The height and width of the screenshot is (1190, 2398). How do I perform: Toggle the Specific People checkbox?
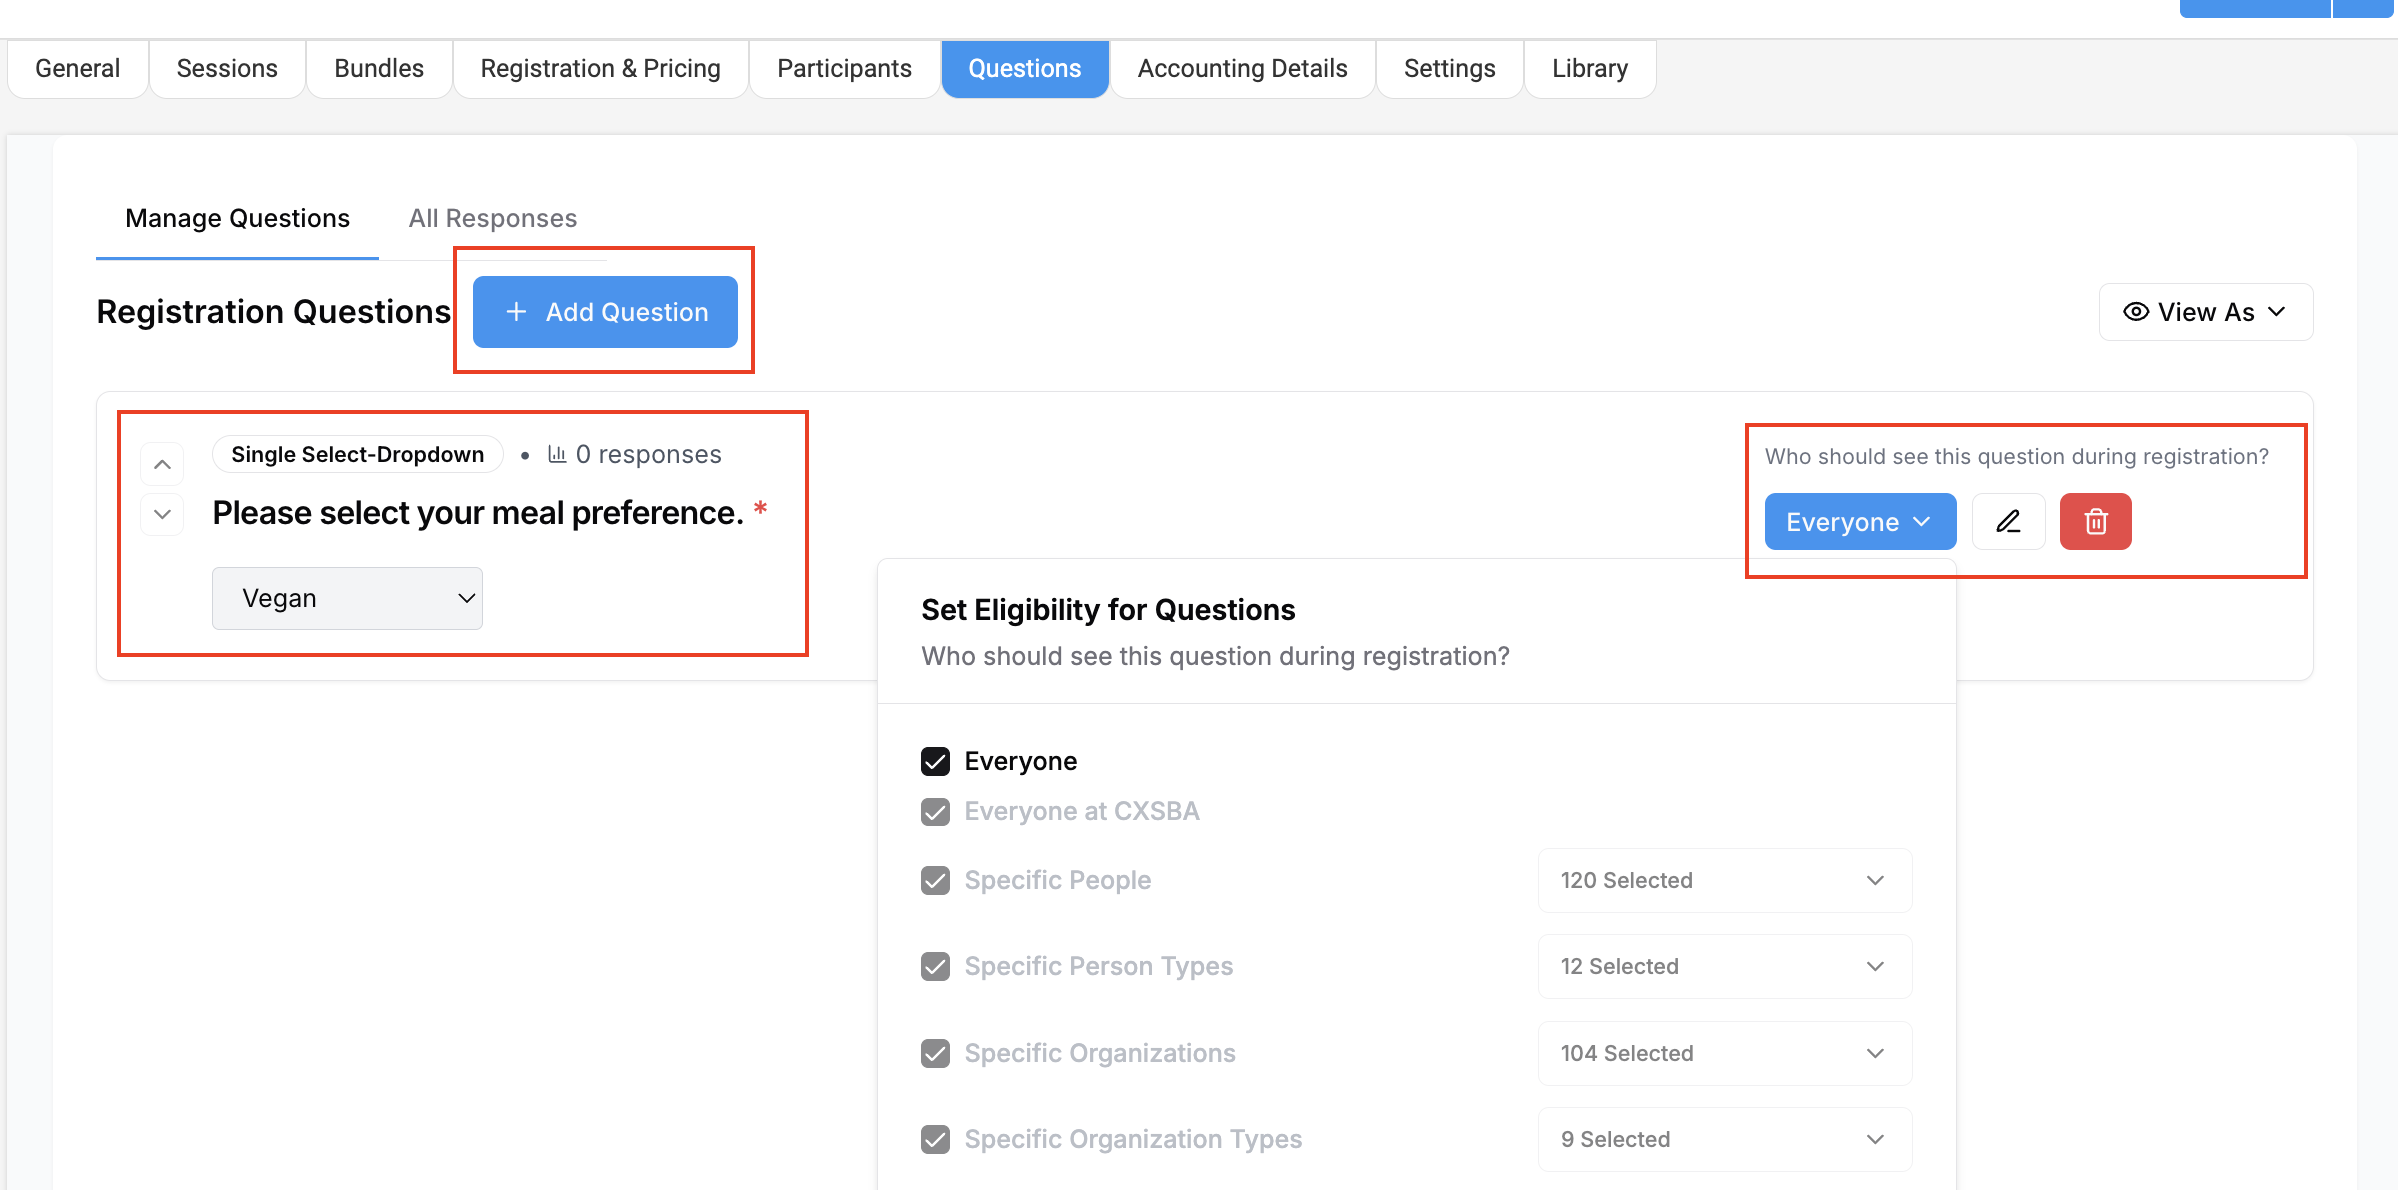[x=935, y=880]
